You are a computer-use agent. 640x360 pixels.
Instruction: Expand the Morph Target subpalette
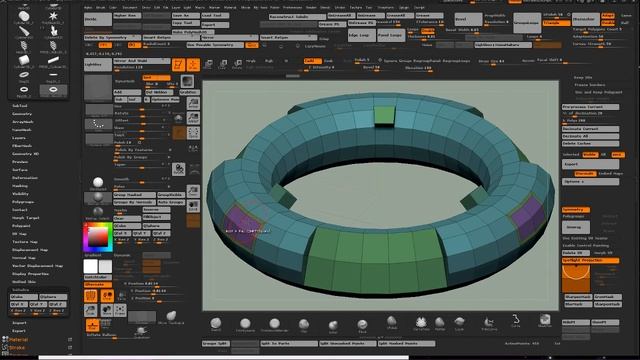25,218
